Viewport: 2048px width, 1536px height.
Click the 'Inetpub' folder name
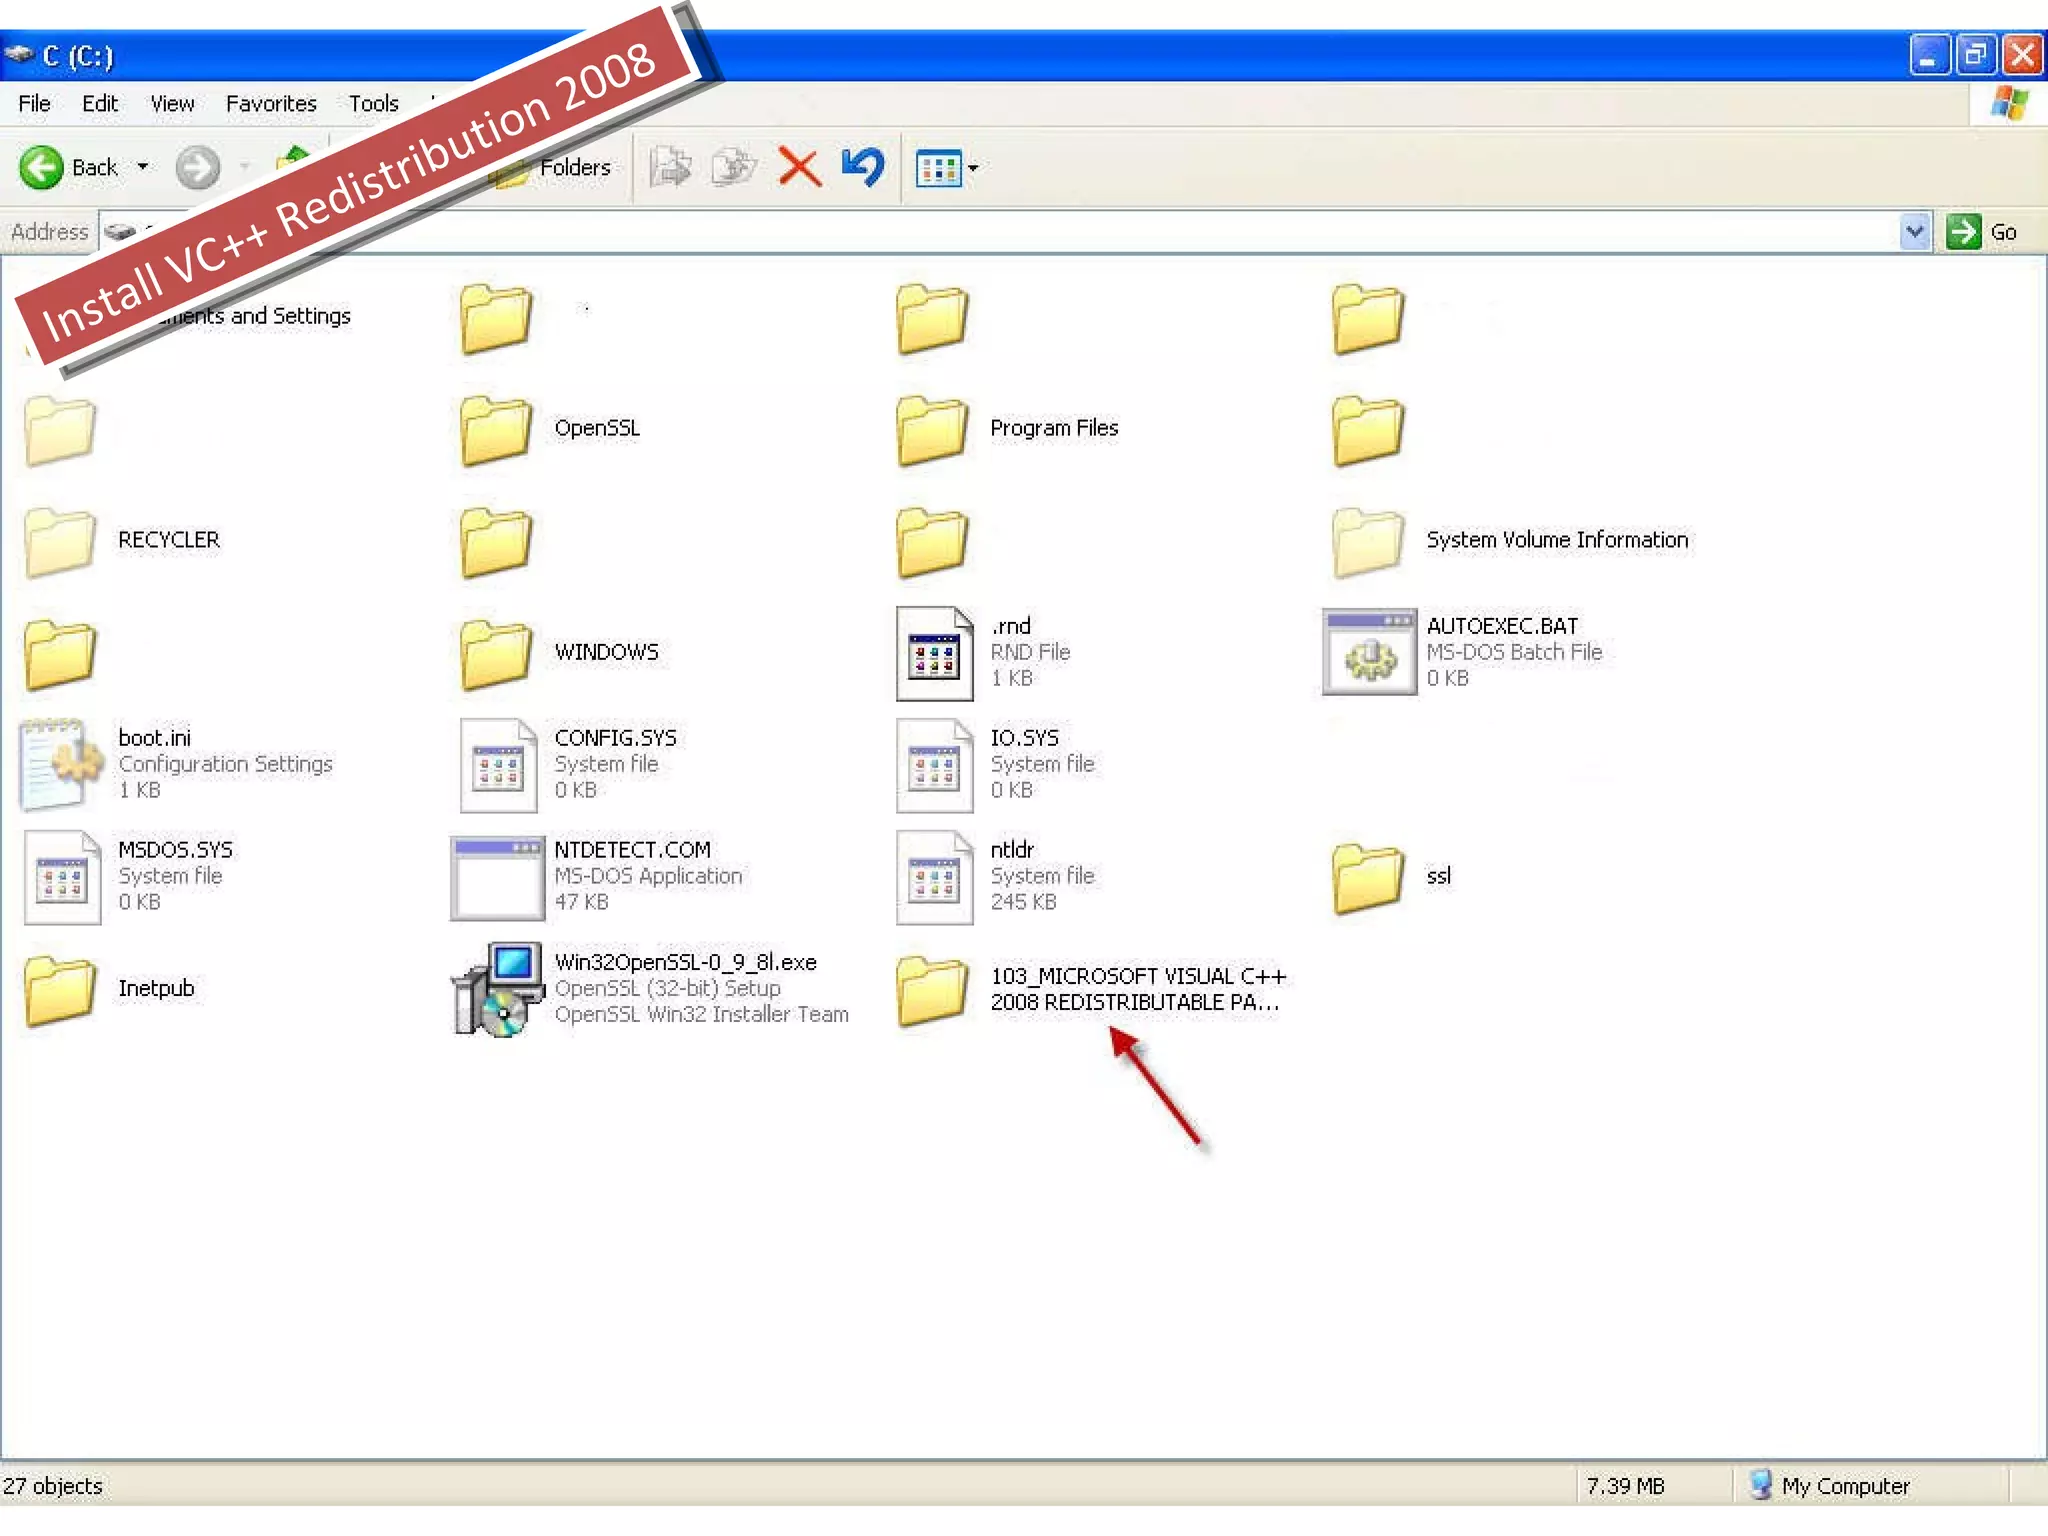(x=156, y=988)
